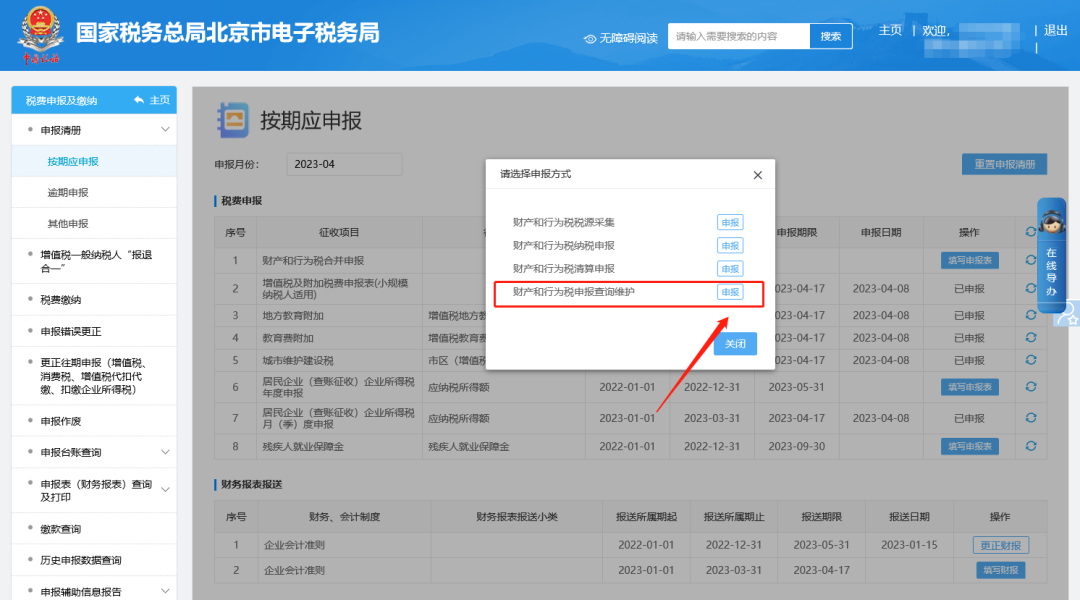This screenshot has height=600, width=1080.
Task: Click the 重置申报清册 button
Action: [x=1004, y=164]
